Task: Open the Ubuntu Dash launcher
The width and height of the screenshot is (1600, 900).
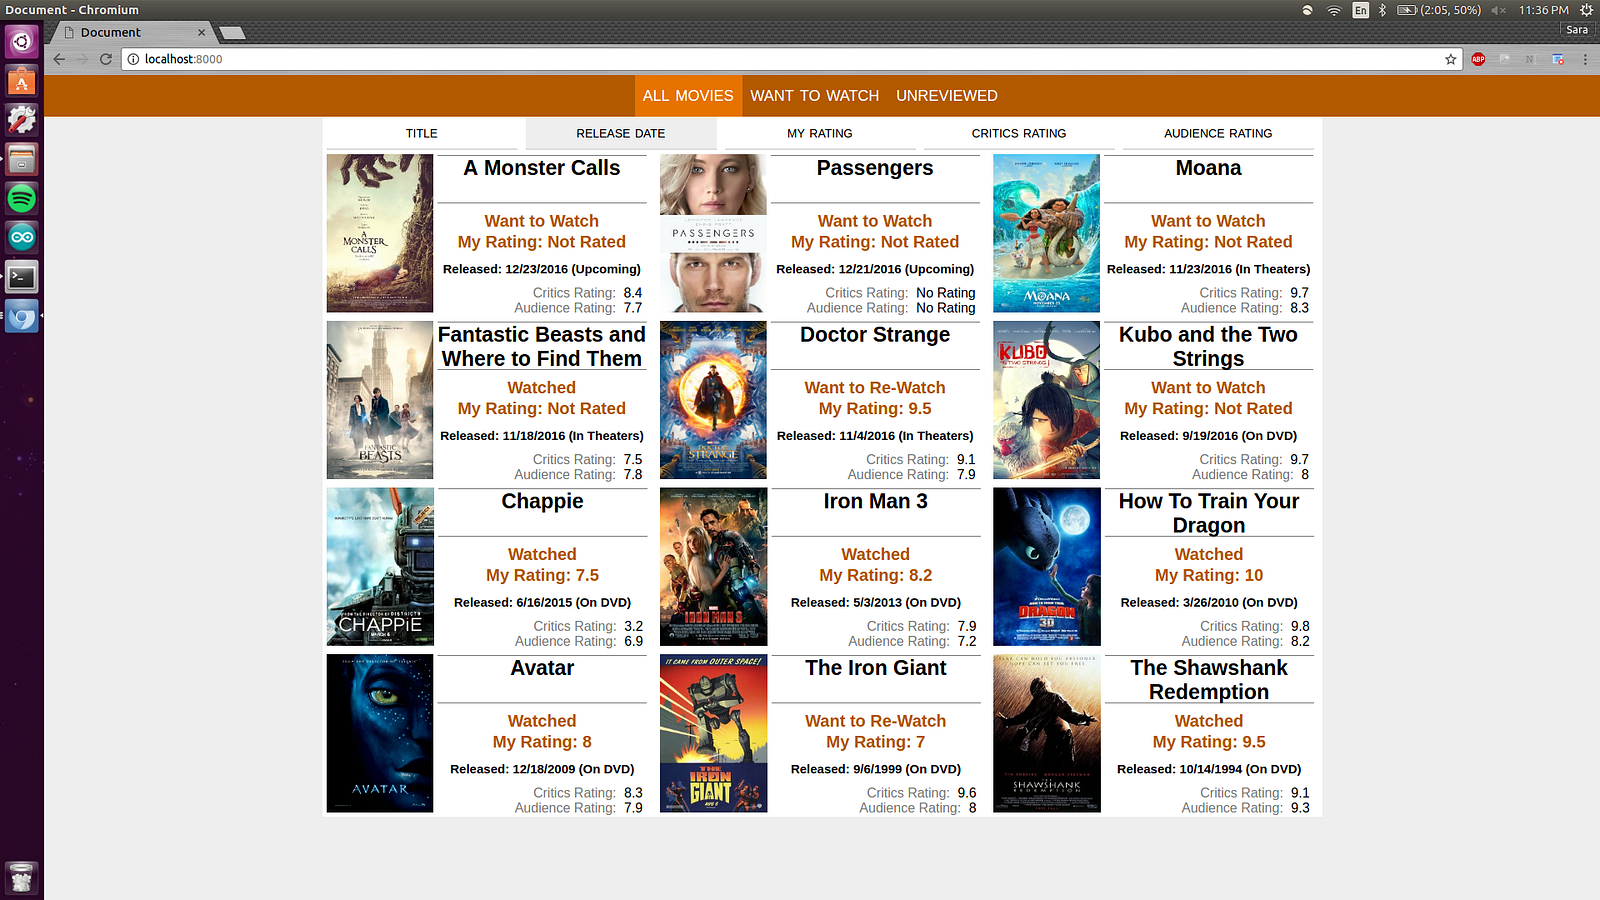Action: (22, 42)
